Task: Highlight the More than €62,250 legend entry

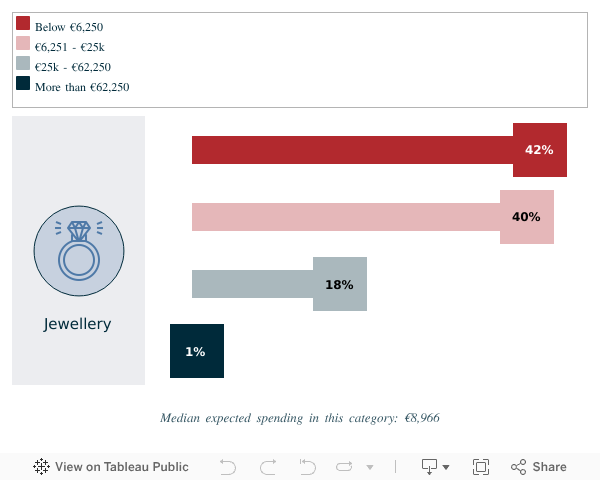Action: coord(81,87)
